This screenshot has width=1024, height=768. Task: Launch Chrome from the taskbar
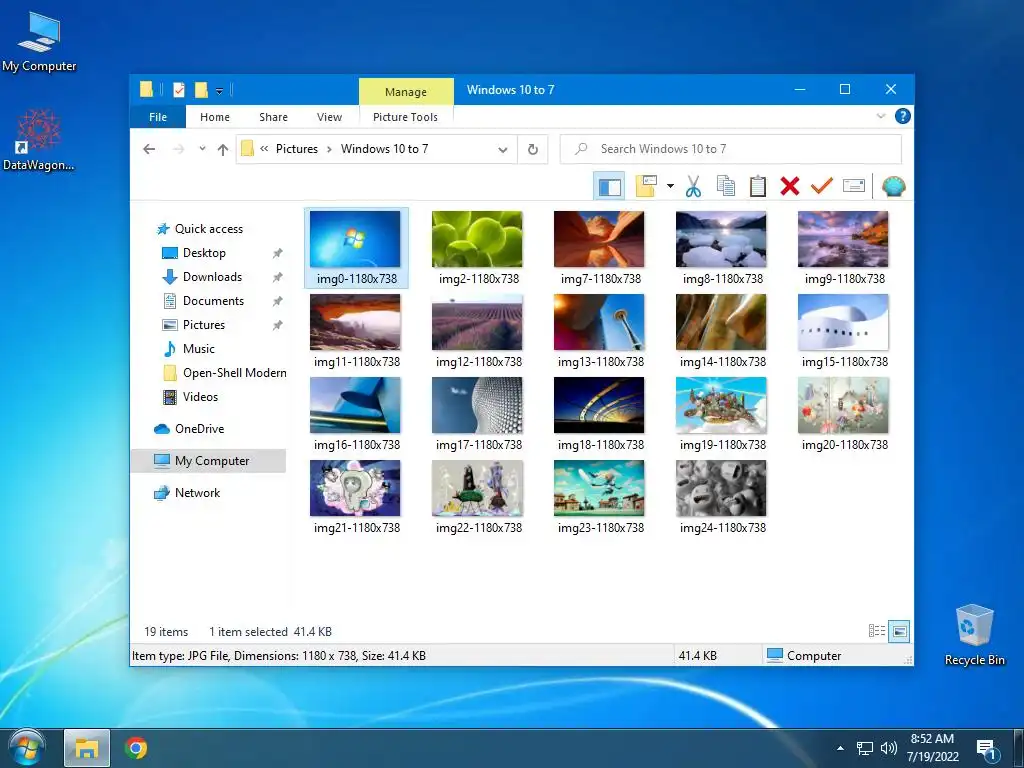(136, 748)
